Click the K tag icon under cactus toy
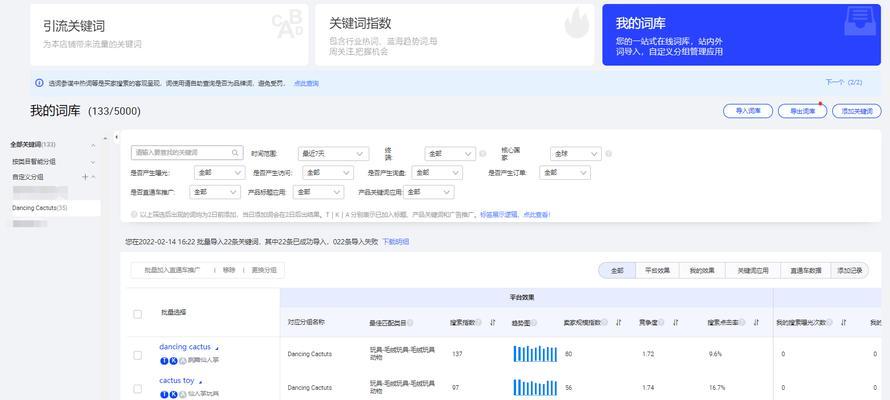The height and width of the screenshot is (400, 890). click(x=173, y=394)
